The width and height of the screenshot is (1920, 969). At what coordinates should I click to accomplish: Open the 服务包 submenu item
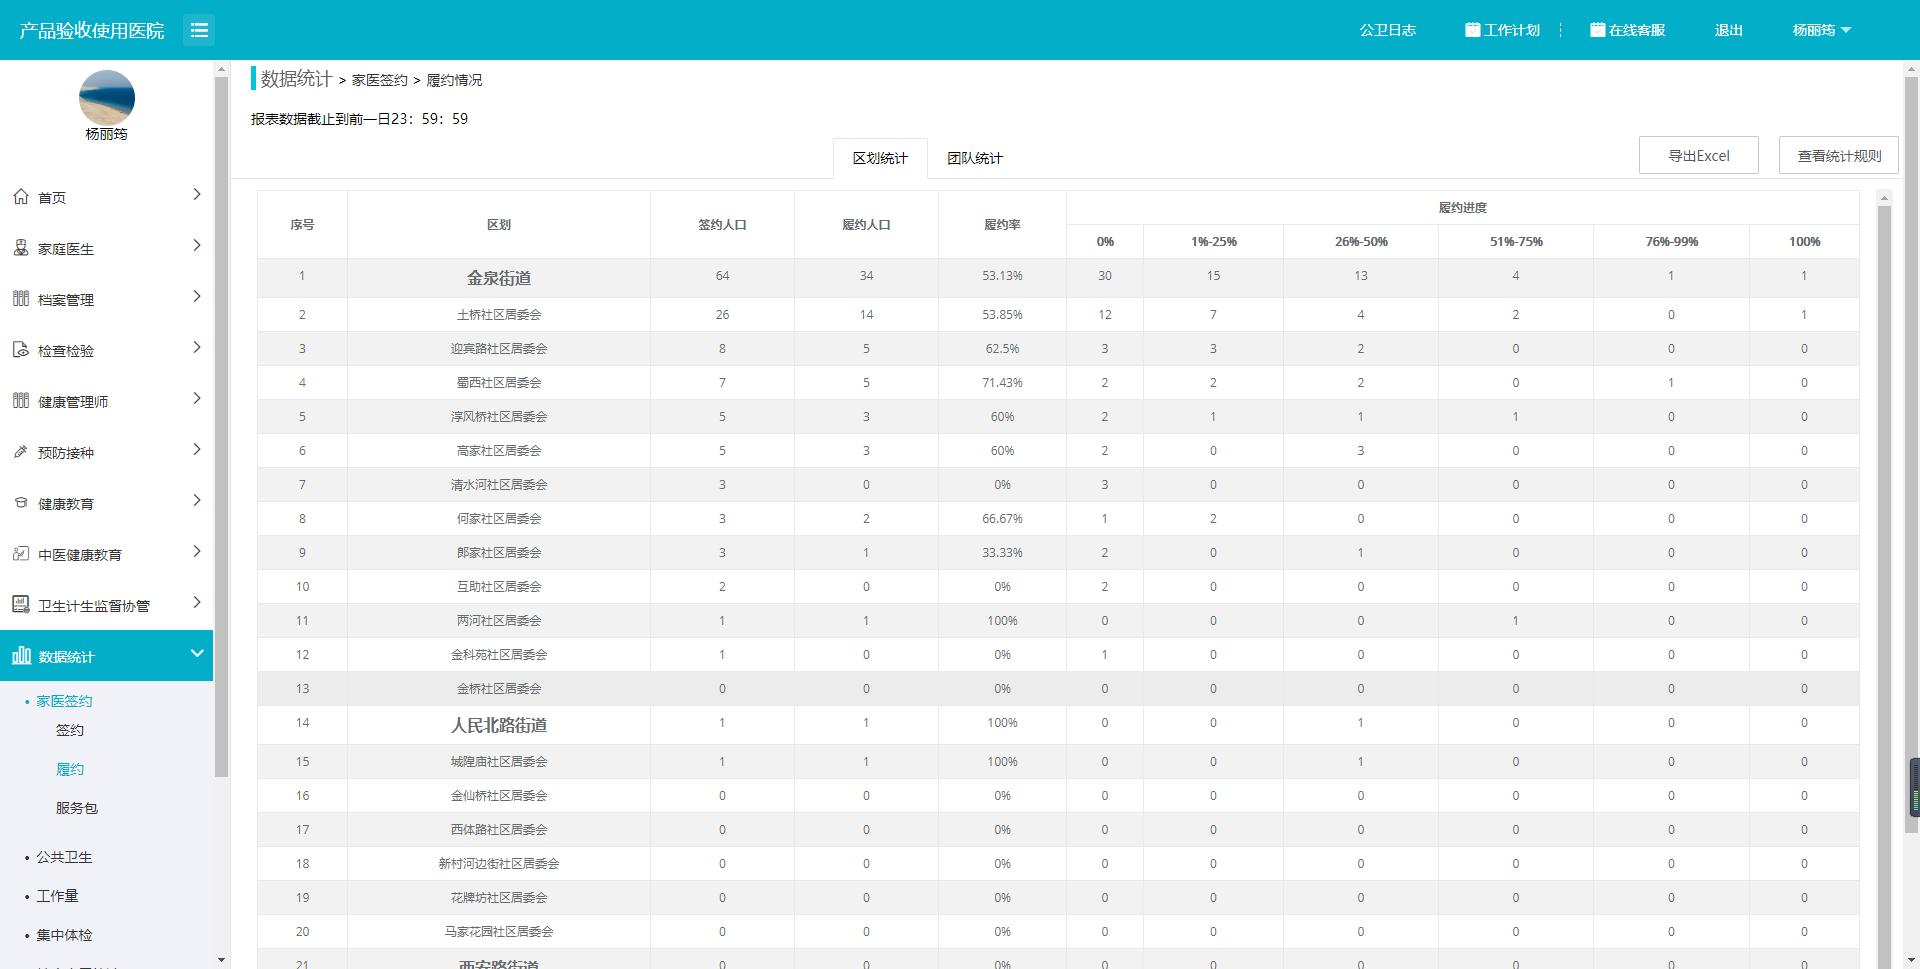pos(77,808)
